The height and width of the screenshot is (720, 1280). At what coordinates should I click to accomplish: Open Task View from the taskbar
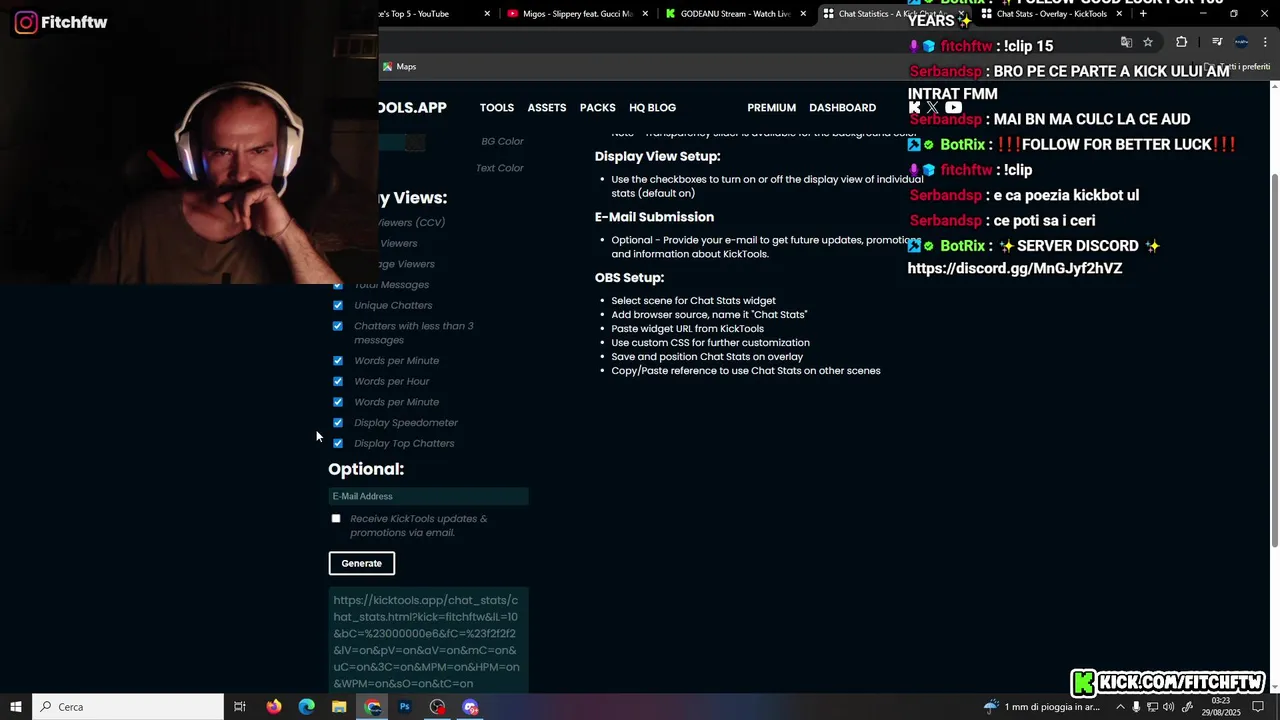(x=240, y=707)
